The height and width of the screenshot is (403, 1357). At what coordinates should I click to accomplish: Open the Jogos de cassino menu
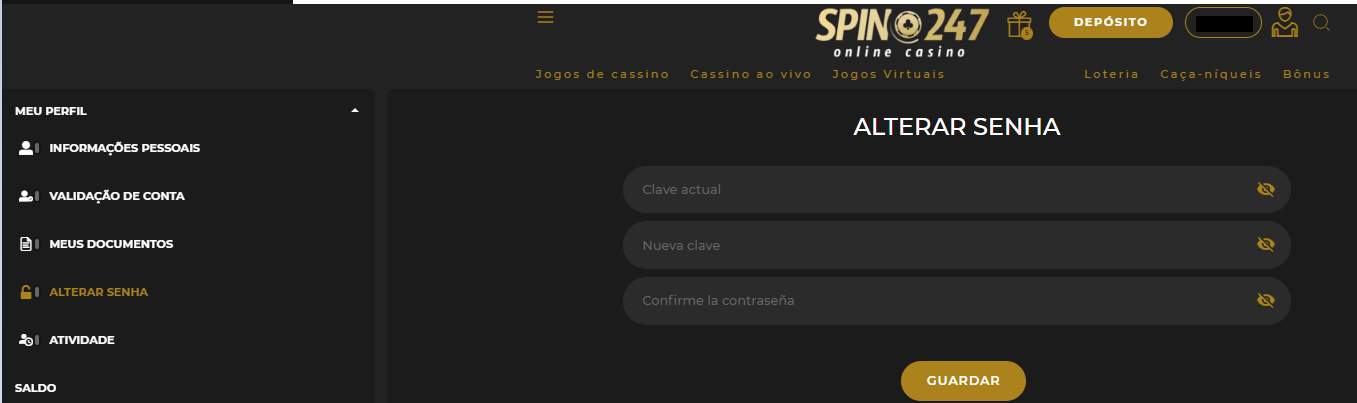pyautogui.click(x=602, y=74)
